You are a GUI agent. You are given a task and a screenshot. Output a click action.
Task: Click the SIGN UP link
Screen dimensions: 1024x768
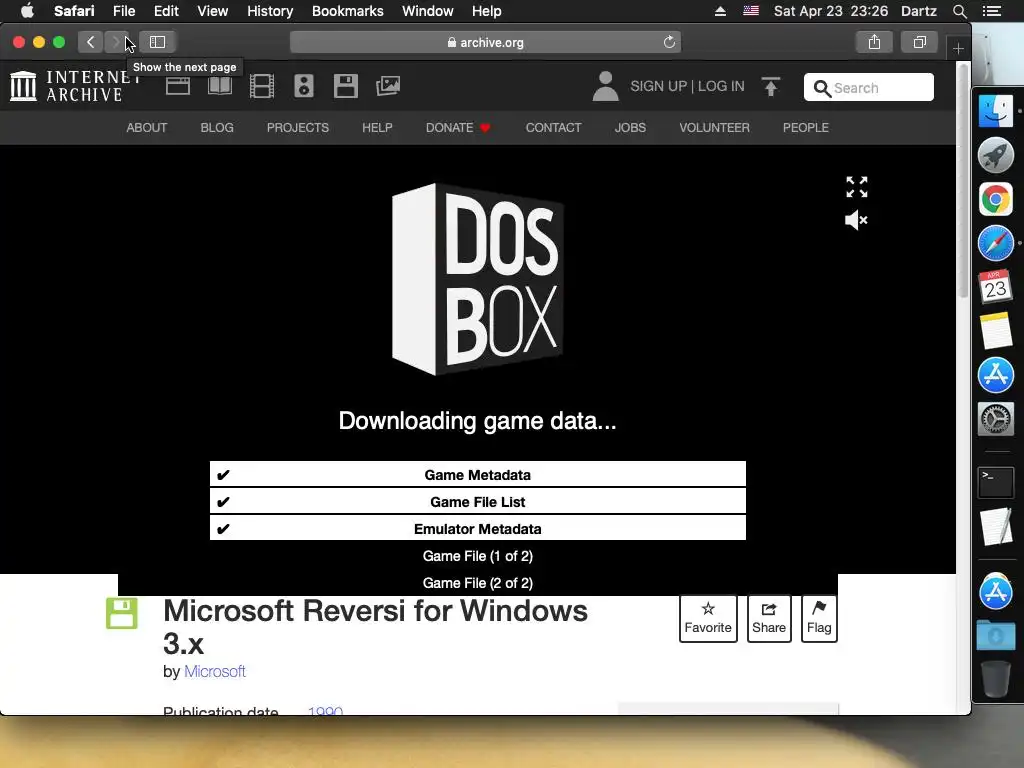tap(658, 86)
